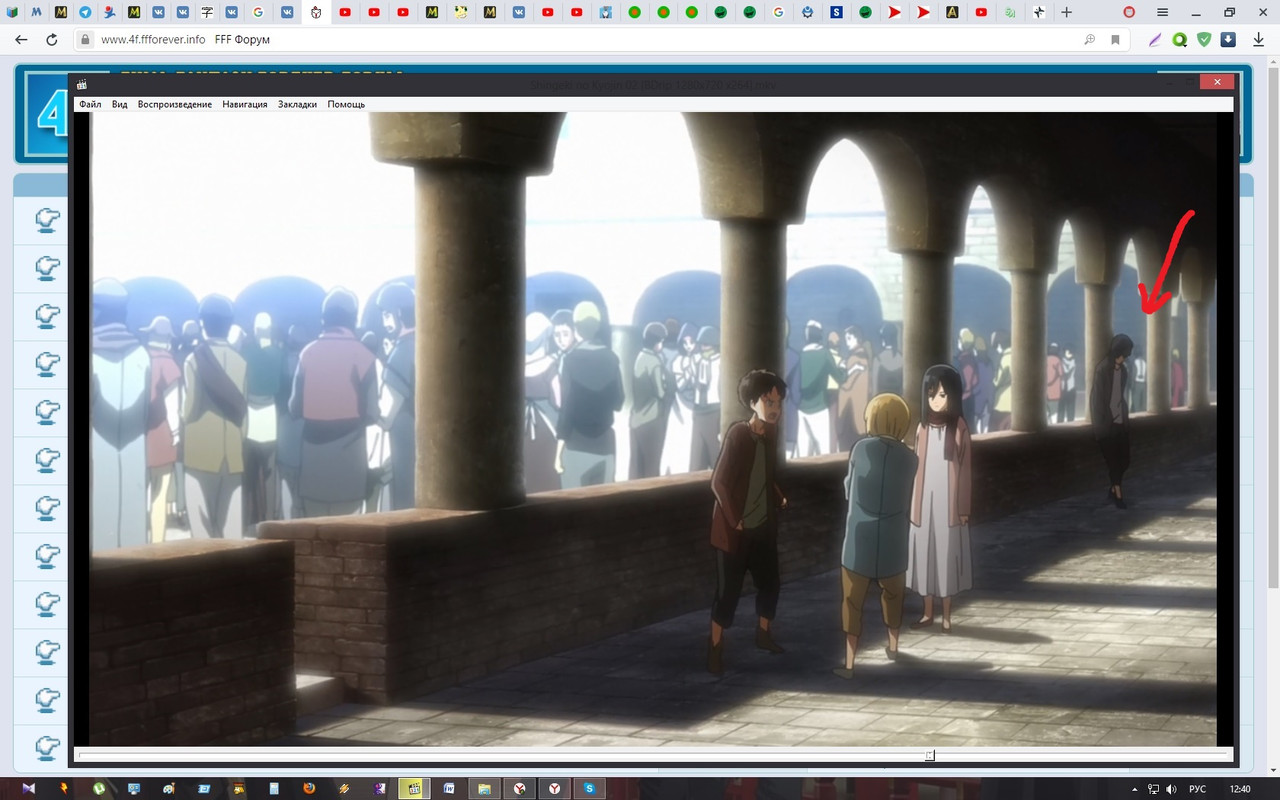
Task: Open the Воспроизведение menu
Action: [x=175, y=104]
